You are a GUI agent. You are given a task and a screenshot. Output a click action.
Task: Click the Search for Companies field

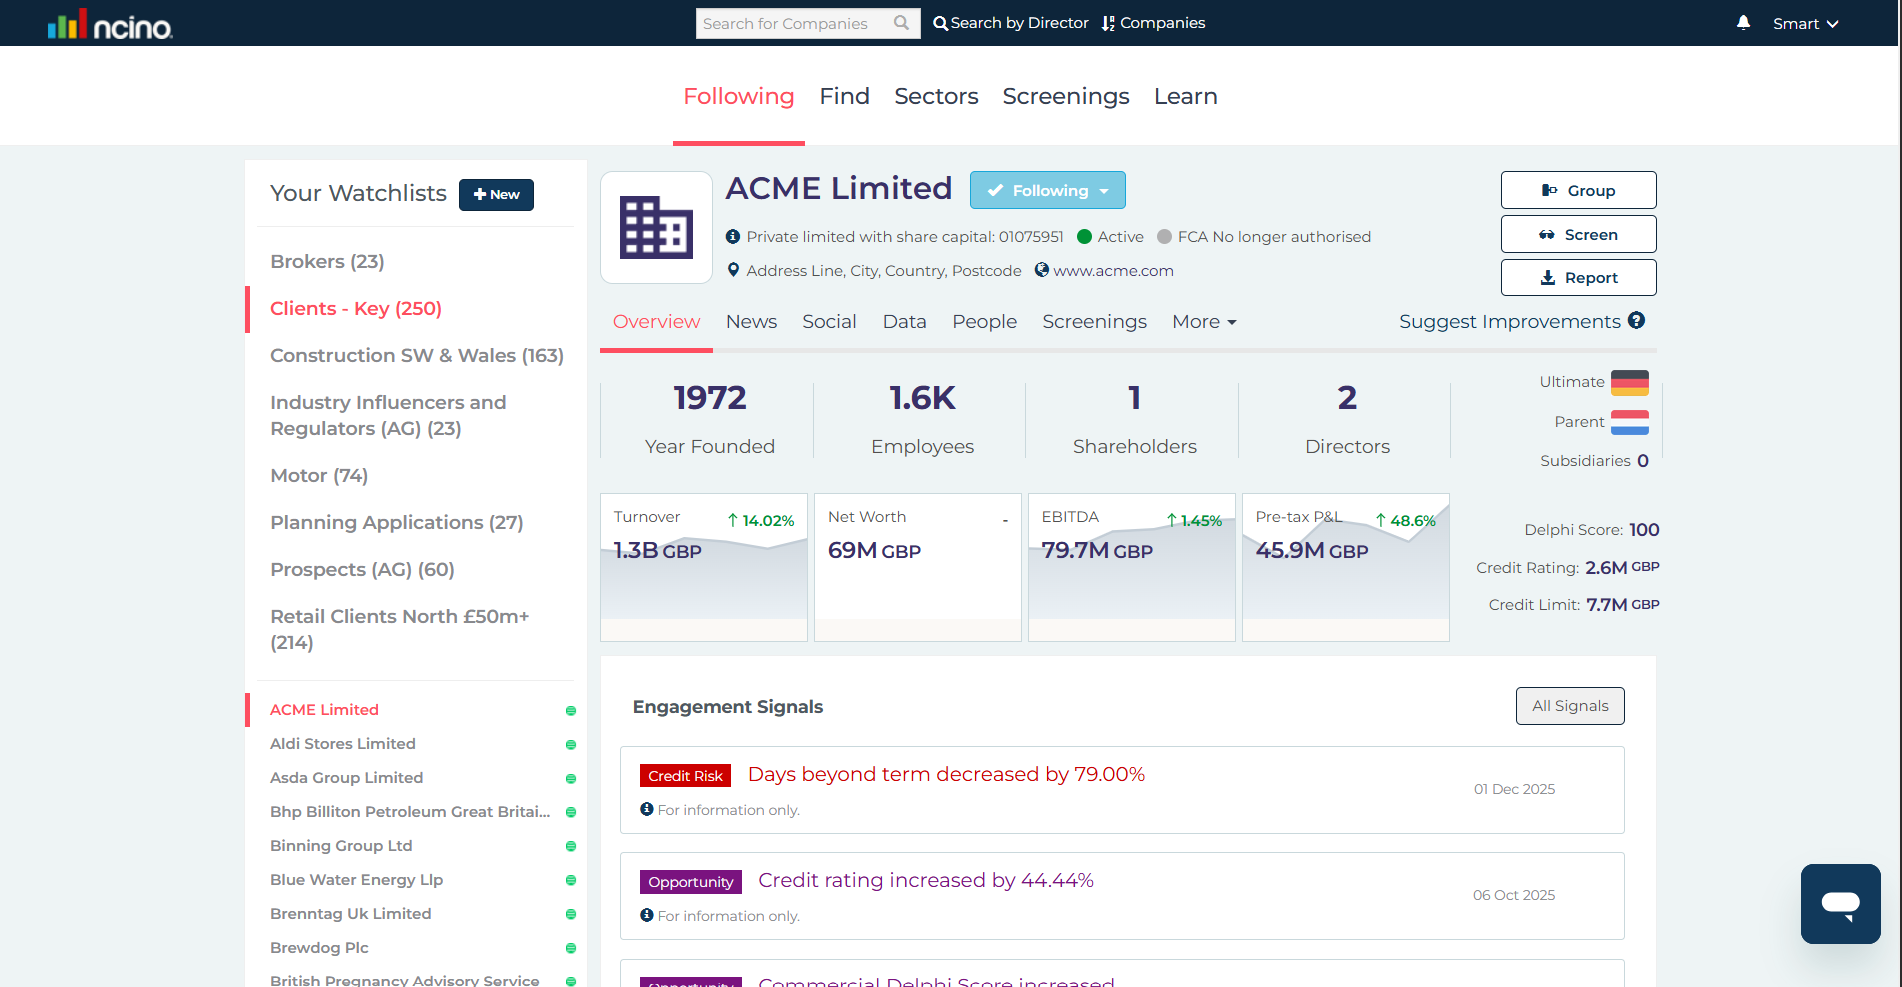tap(792, 23)
